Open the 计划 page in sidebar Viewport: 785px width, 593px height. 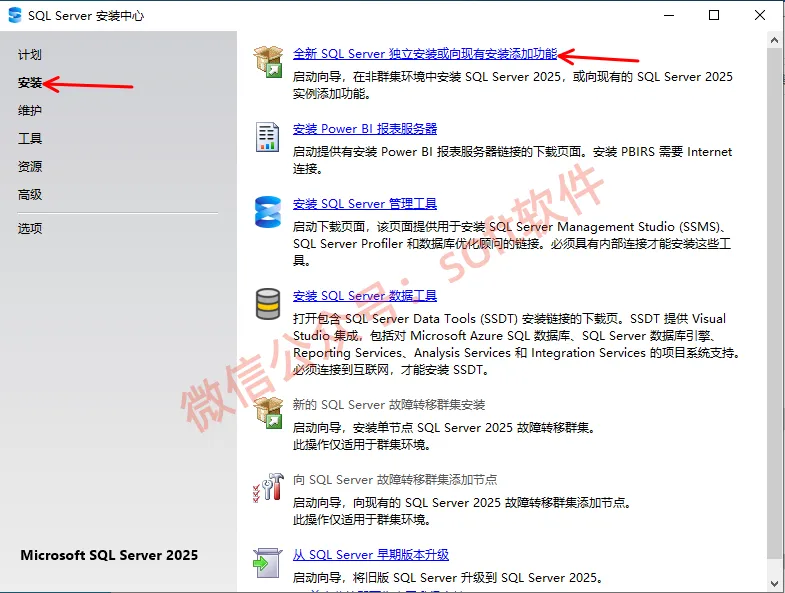point(30,55)
